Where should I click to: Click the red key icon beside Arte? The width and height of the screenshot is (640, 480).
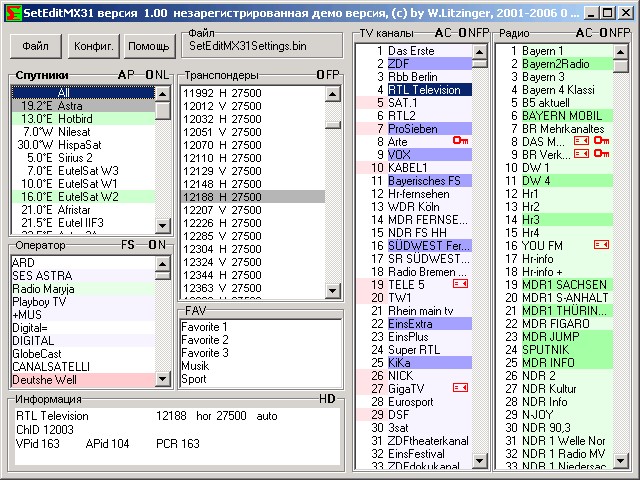coord(460,141)
